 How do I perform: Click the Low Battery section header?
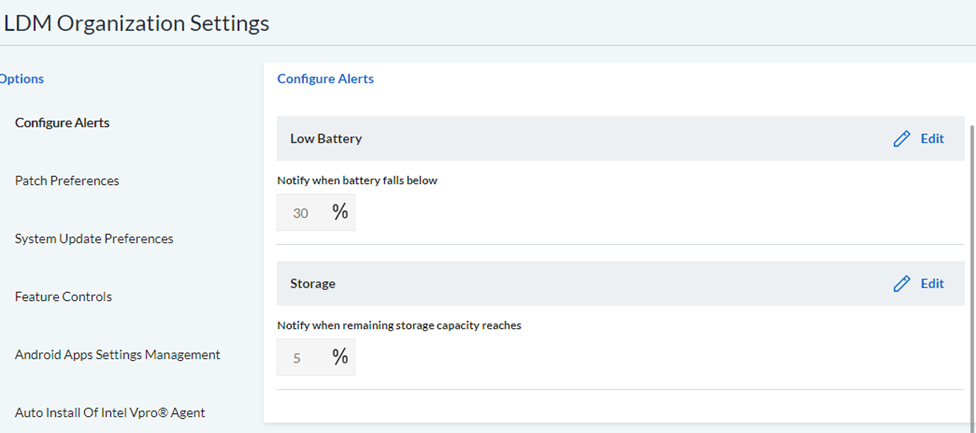(621, 139)
